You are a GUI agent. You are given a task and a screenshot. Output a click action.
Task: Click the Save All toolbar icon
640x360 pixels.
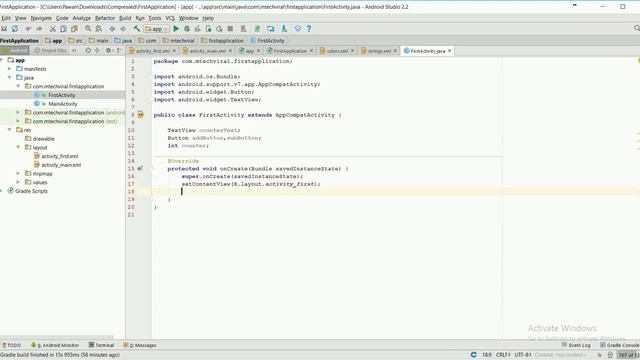click(x=4, y=29)
